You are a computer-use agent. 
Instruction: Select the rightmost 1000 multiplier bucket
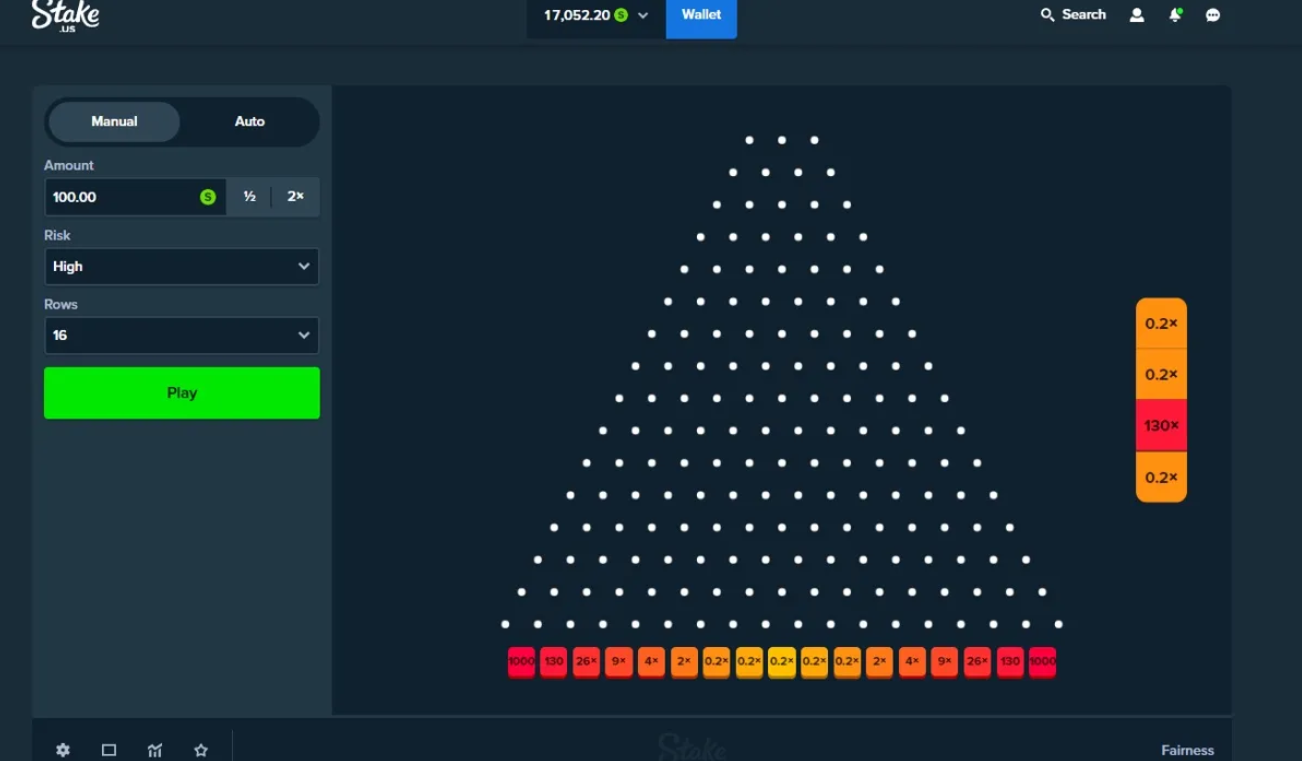pos(1042,662)
